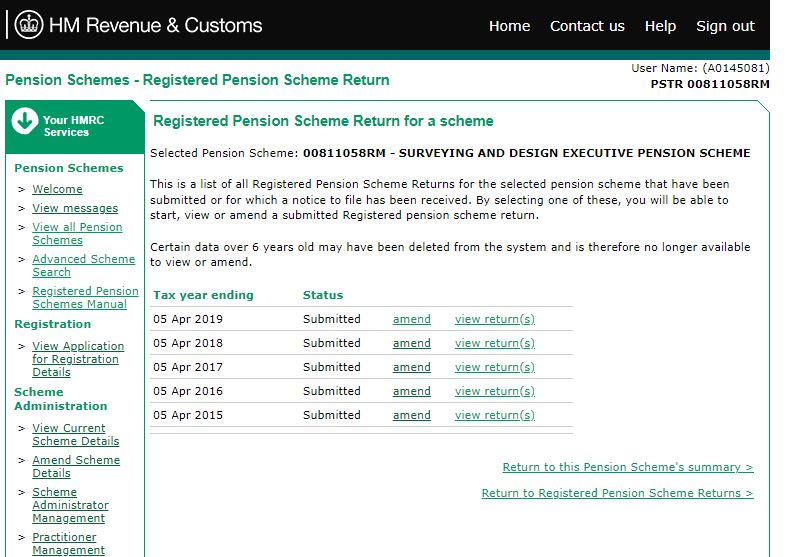View return(s) for 05 Apr 2018
Viewport: 790px width, 557px height.
point(495,343)
